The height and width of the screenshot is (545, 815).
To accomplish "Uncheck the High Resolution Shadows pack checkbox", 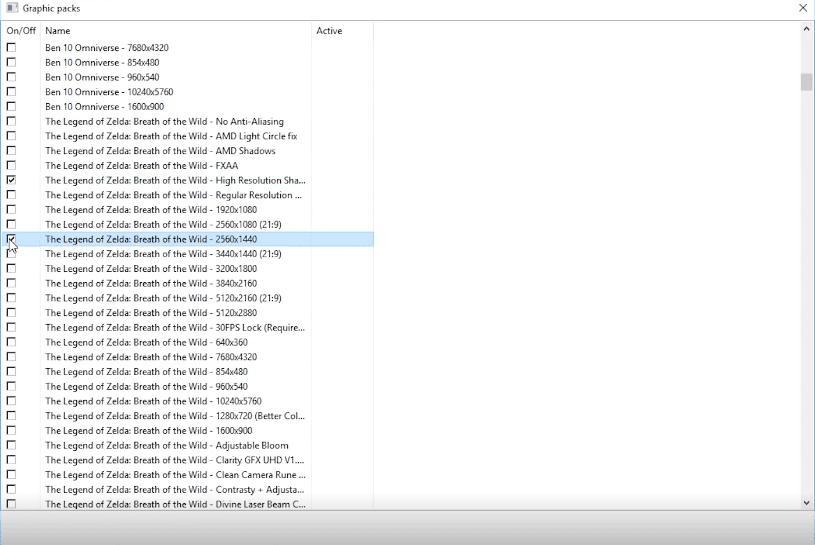I will click(x=11, y=180).
